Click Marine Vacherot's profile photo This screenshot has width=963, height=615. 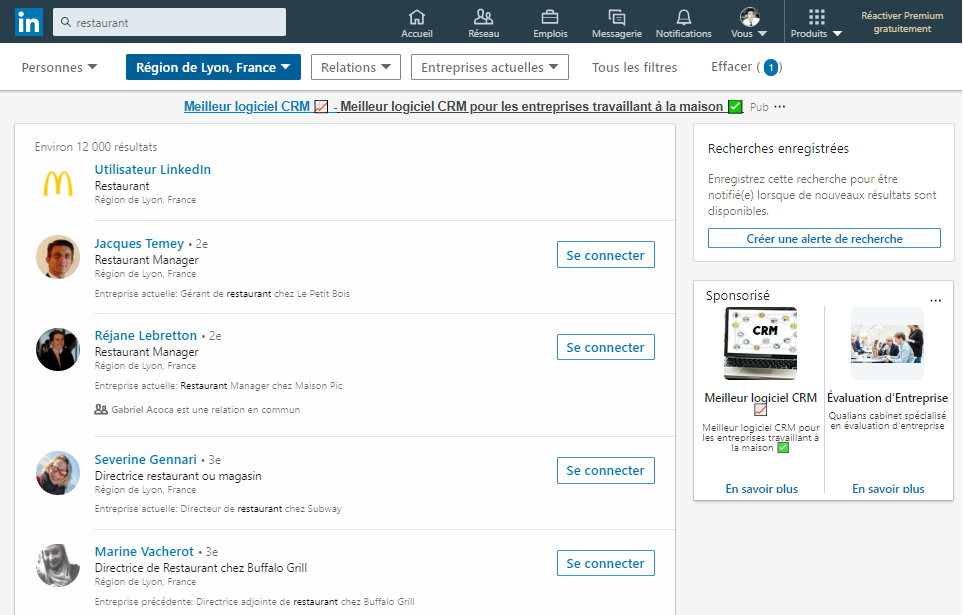click(x=58, y=565)
